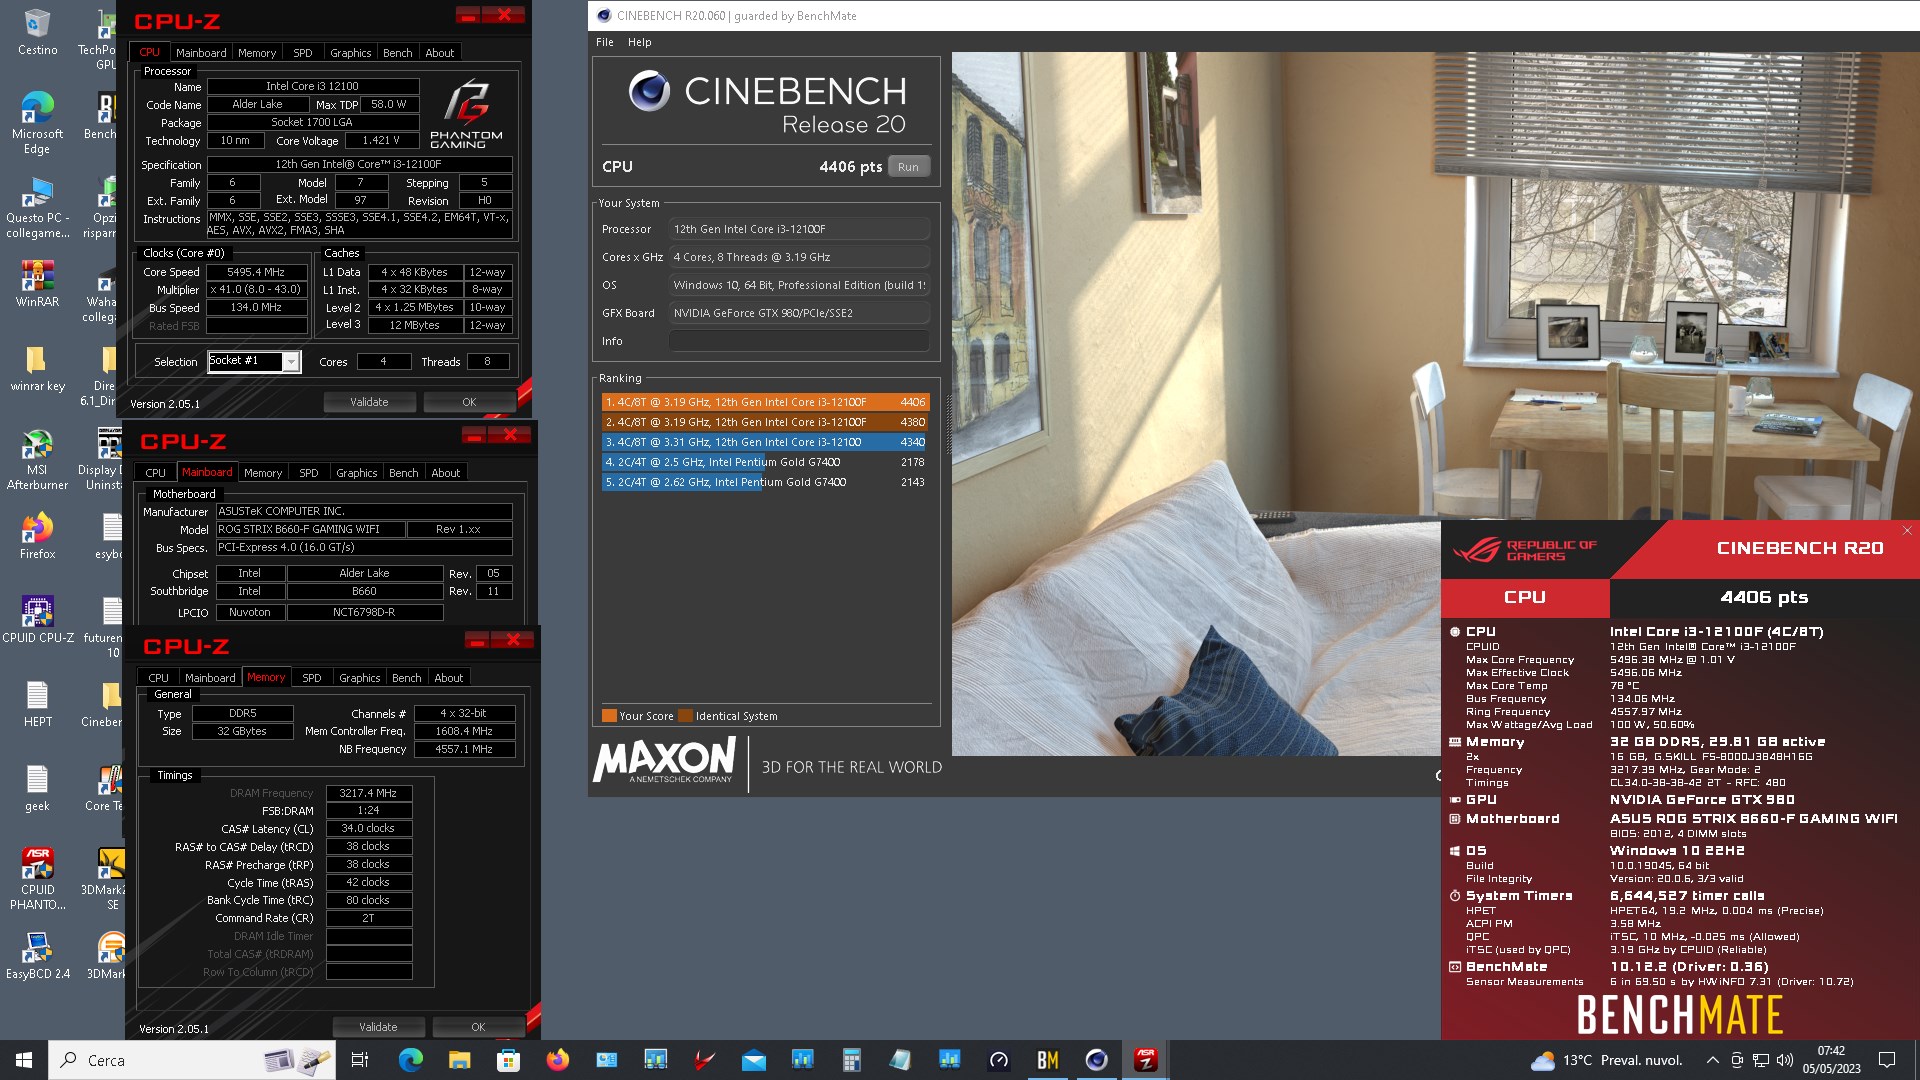Screen dimensions: 1920x1080
Task: Select top ranking entry with 4406 score
Action: pyautogui.click(x=765, y=402)
